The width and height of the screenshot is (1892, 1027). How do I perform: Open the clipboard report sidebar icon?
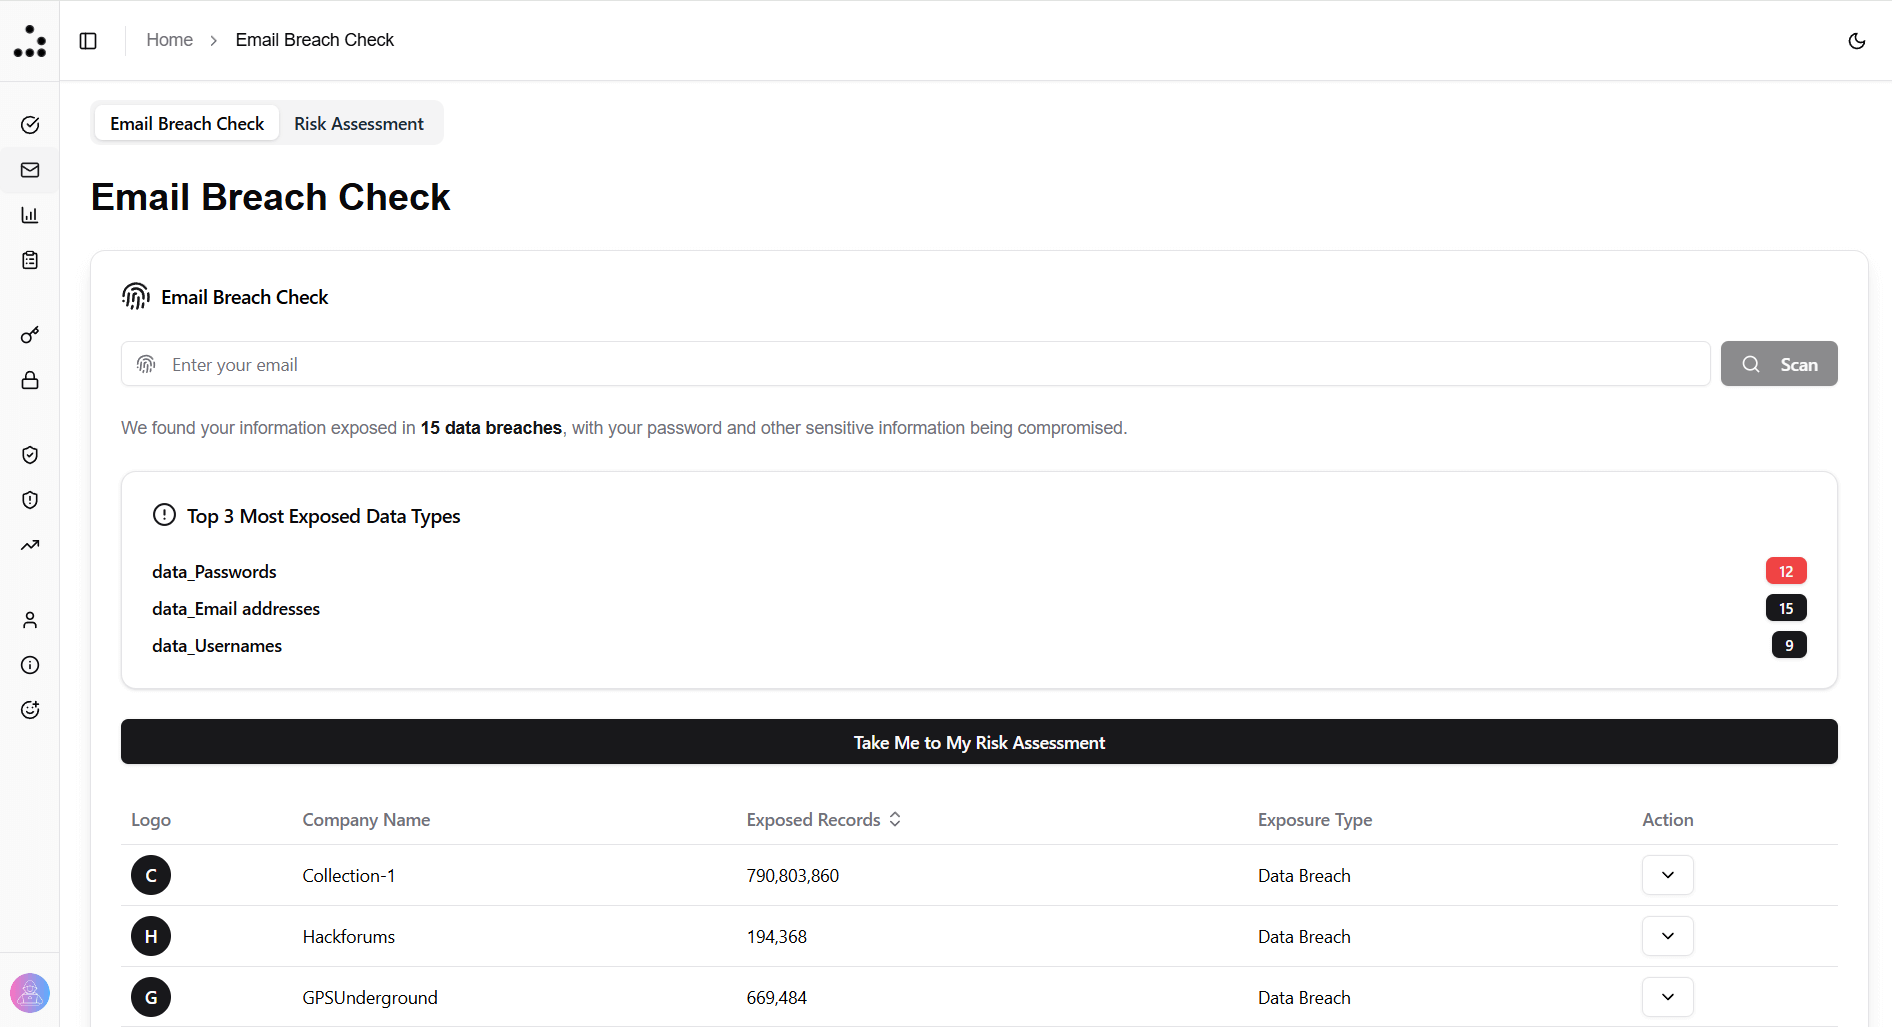[29, 260]
